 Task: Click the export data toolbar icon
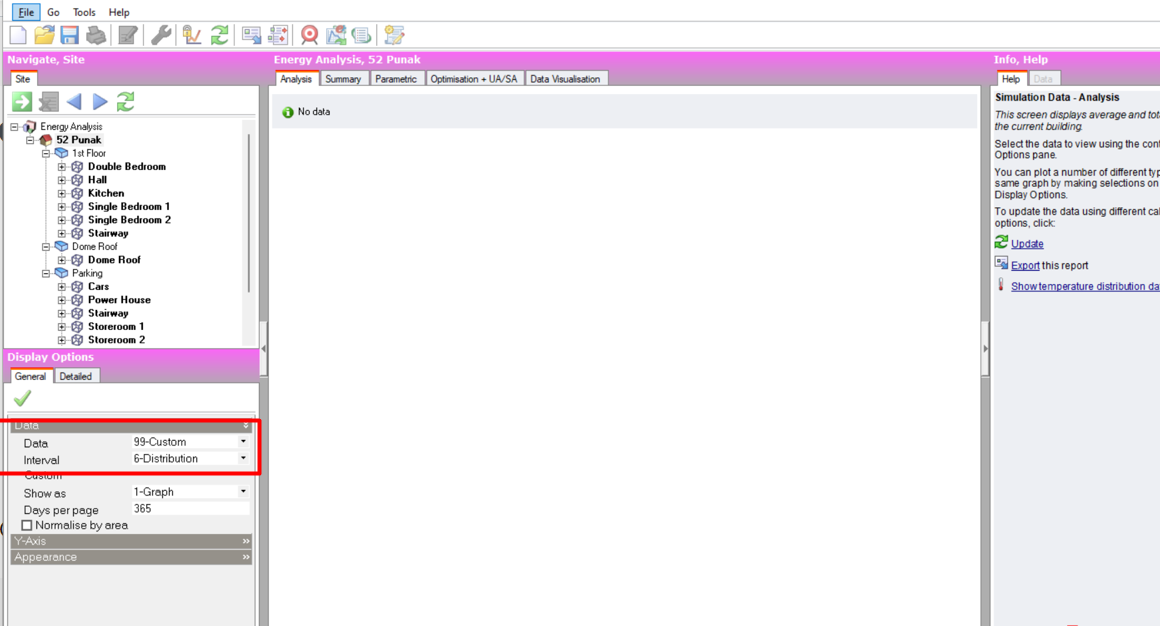252,35
